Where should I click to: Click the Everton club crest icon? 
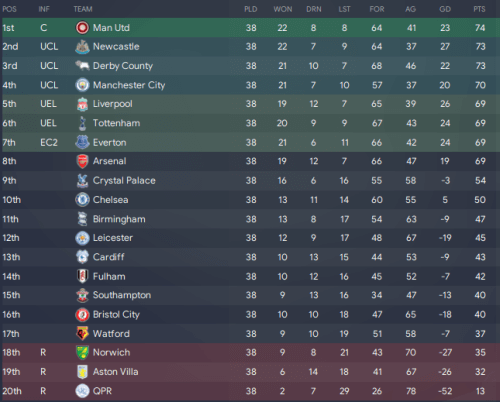pyautogui.click(x=82, y=142)
